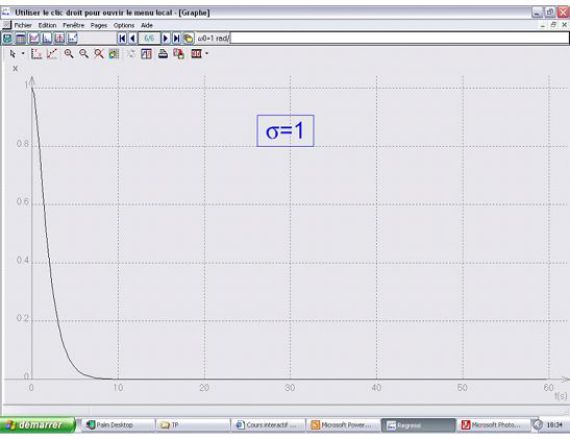Image resolution: width=570 pixels, height=439 pixels.
Task: Open the Options menu
Action: pos(124,25)
